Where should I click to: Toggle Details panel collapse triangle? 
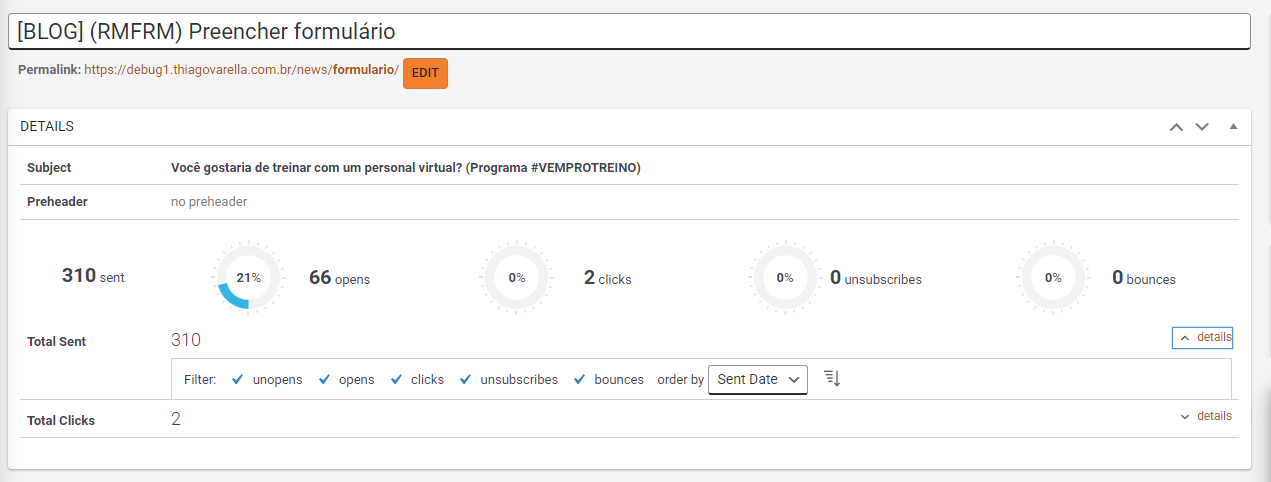click(x=1233, y=127)
